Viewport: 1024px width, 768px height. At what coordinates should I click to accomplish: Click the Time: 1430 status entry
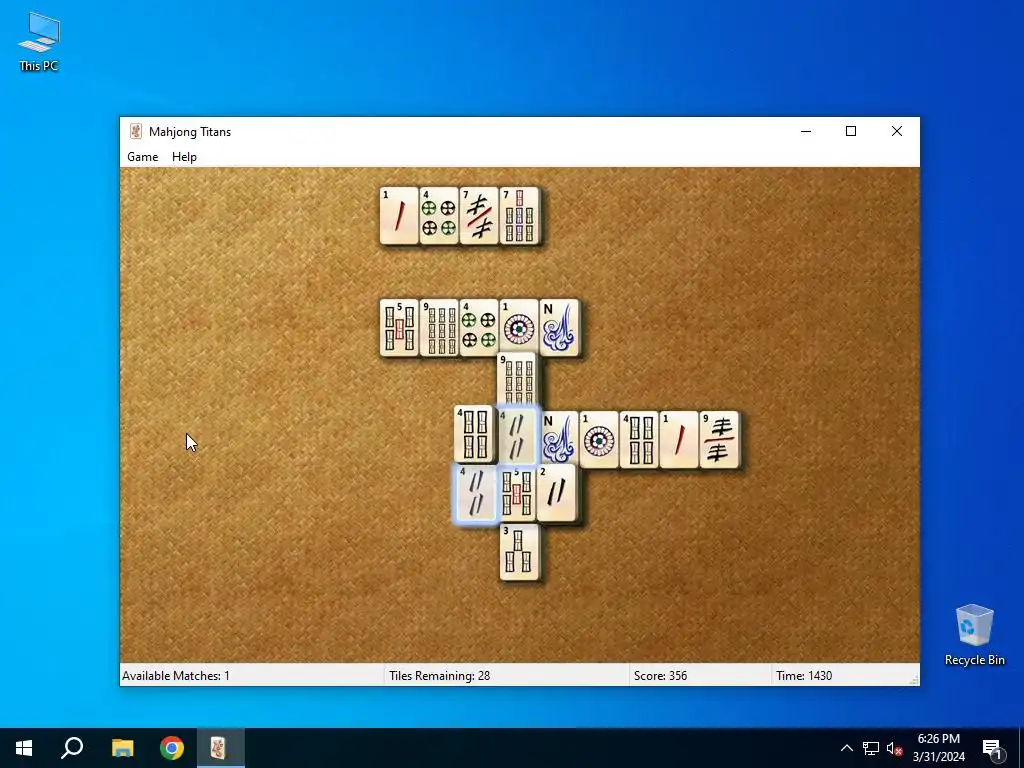804,675
